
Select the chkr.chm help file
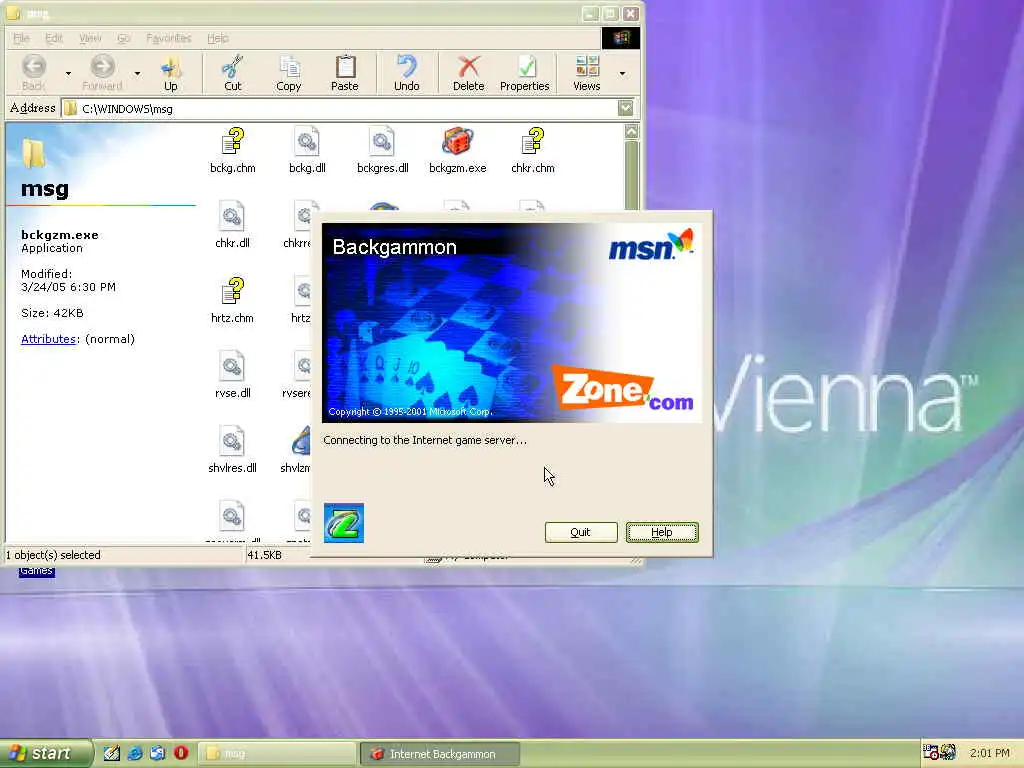533,150
